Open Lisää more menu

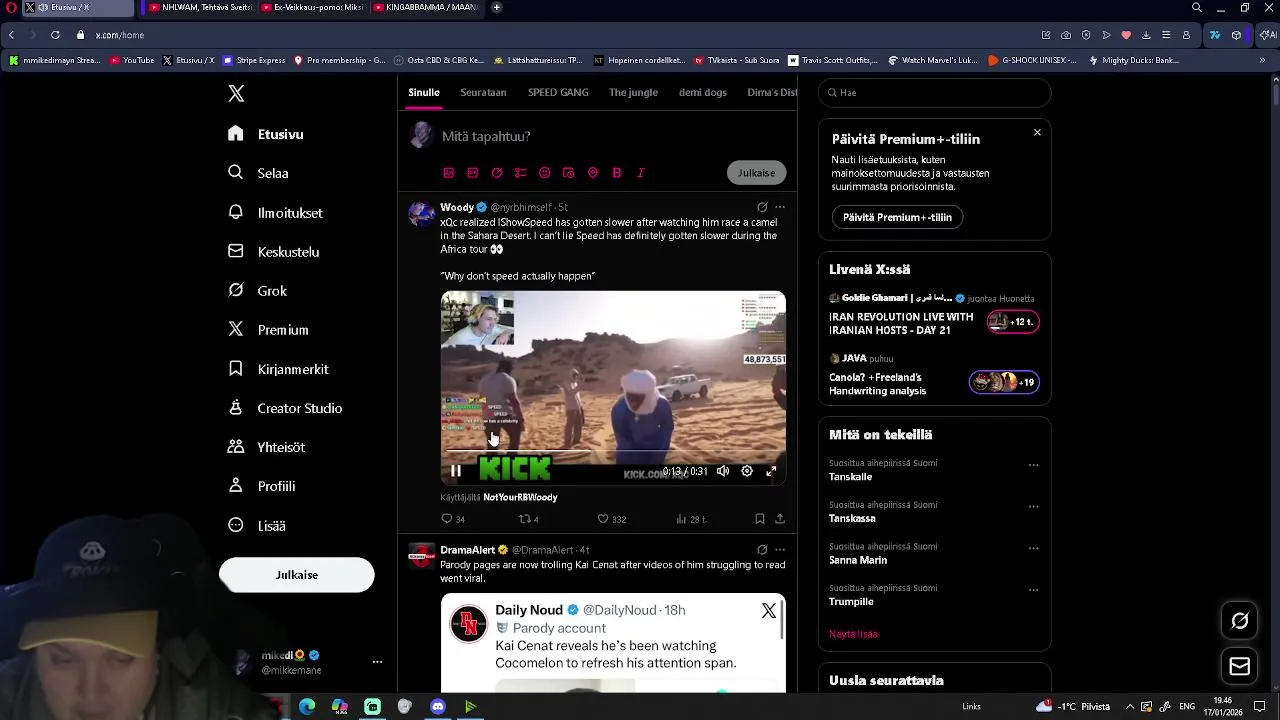tap(257, 525)
